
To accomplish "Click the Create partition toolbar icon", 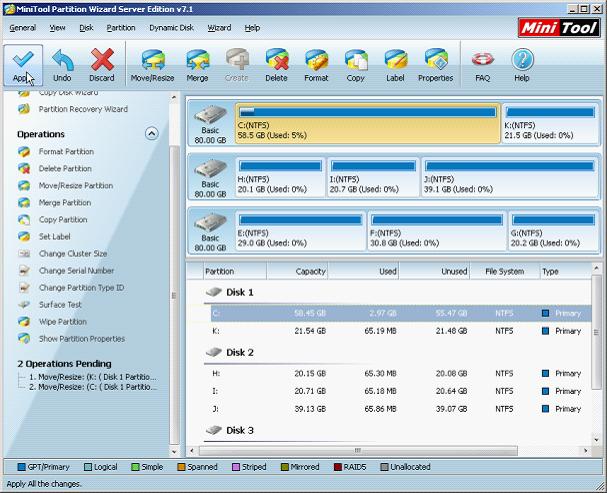I will click(237, 65).
